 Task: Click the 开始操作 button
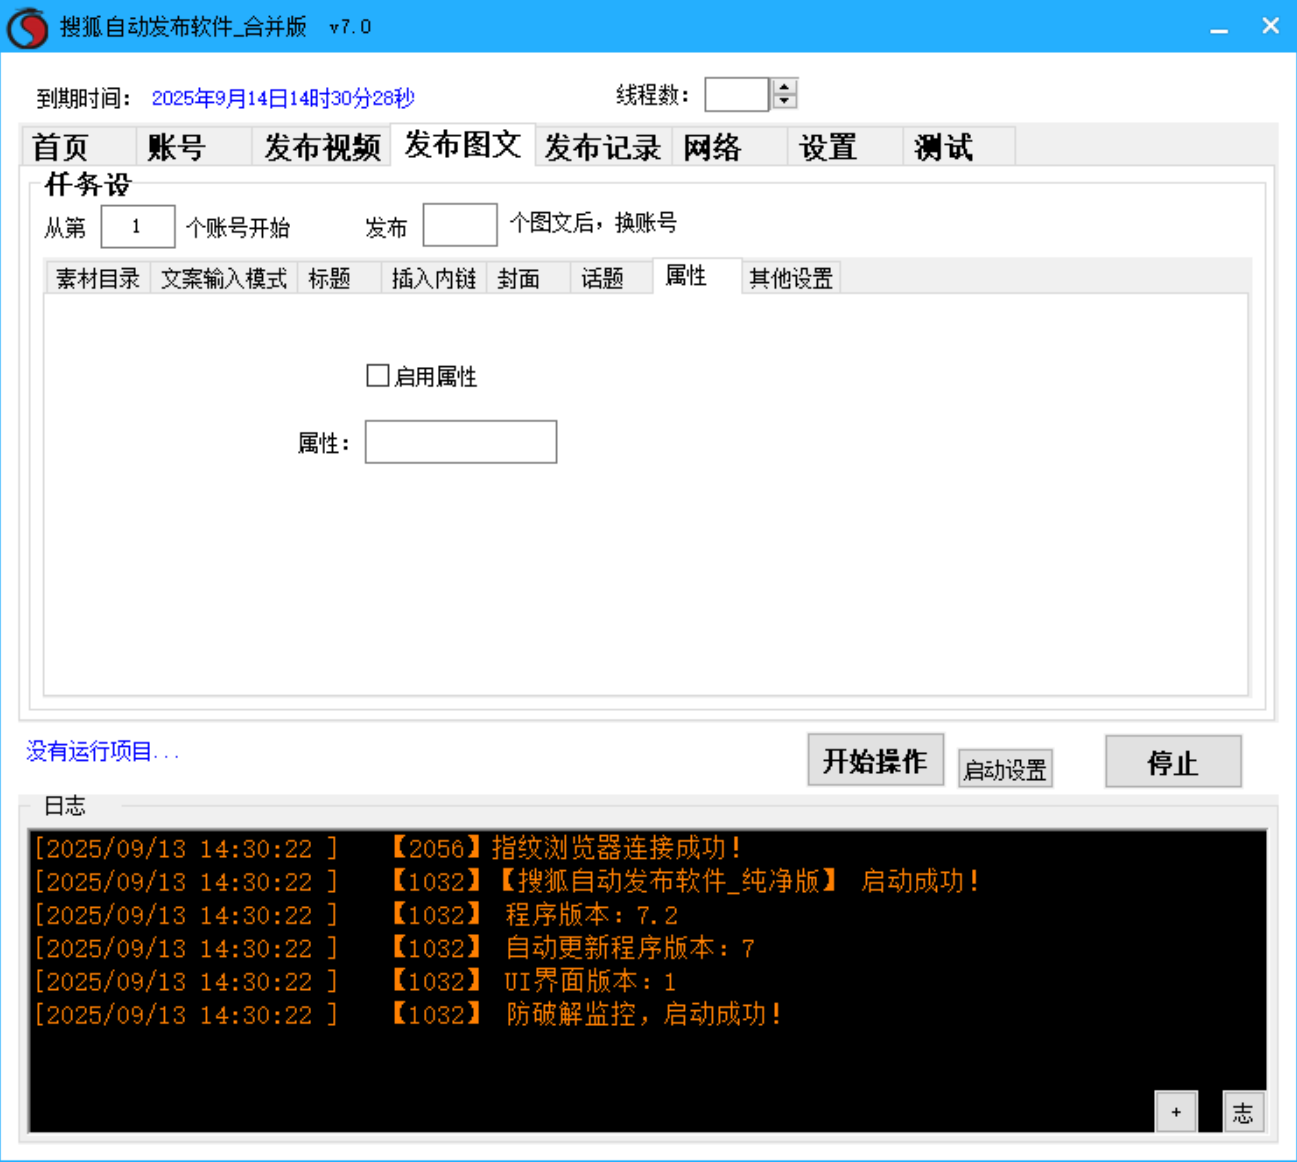click(875, 760)
